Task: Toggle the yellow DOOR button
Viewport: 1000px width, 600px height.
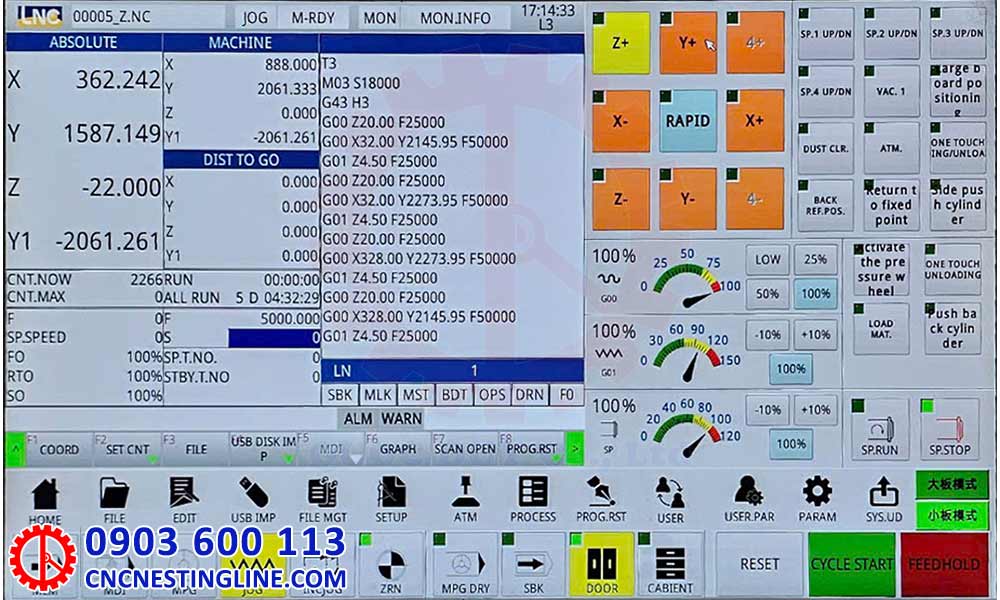Action: [x=602, y=565]
